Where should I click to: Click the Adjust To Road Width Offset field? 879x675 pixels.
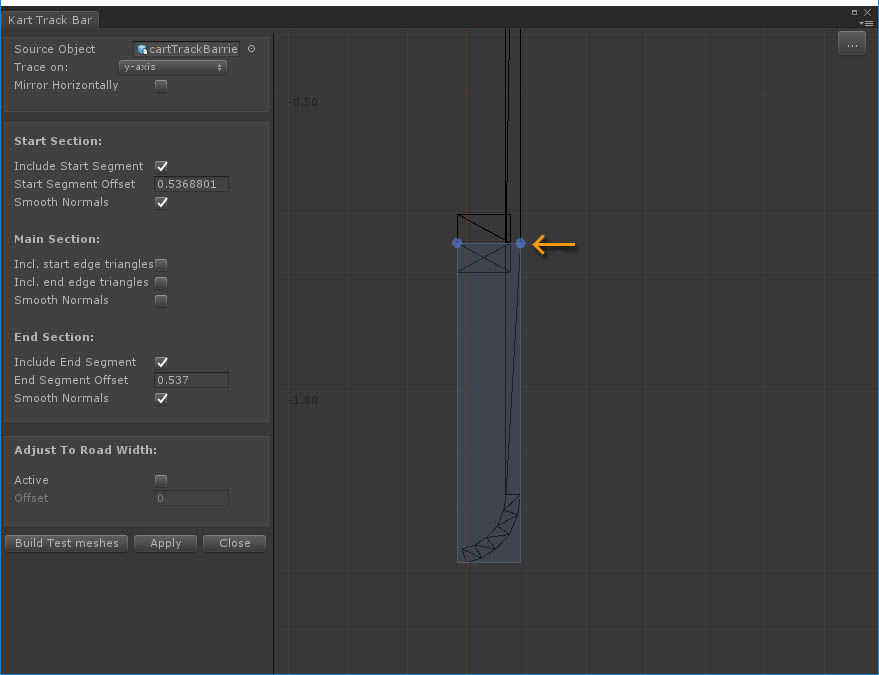[x=191, y=498]
